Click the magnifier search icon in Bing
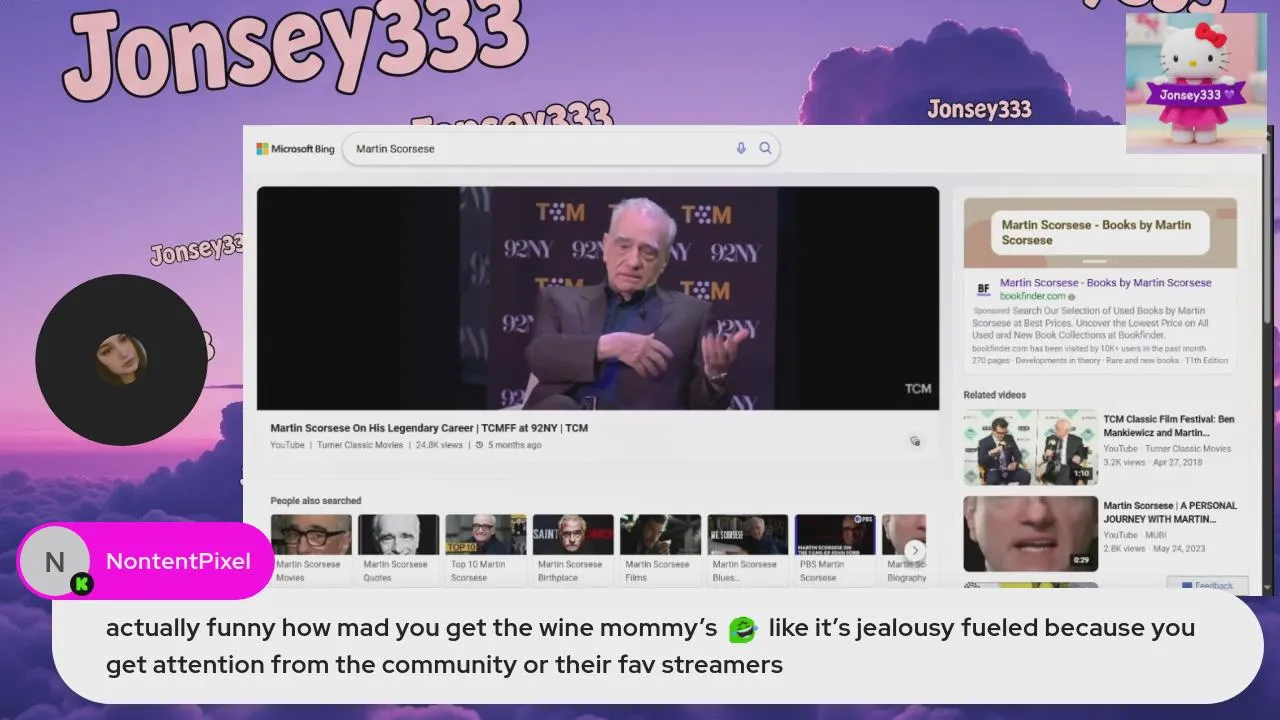The width and height of the screenshot is (1280, 720). click(765, 148)
